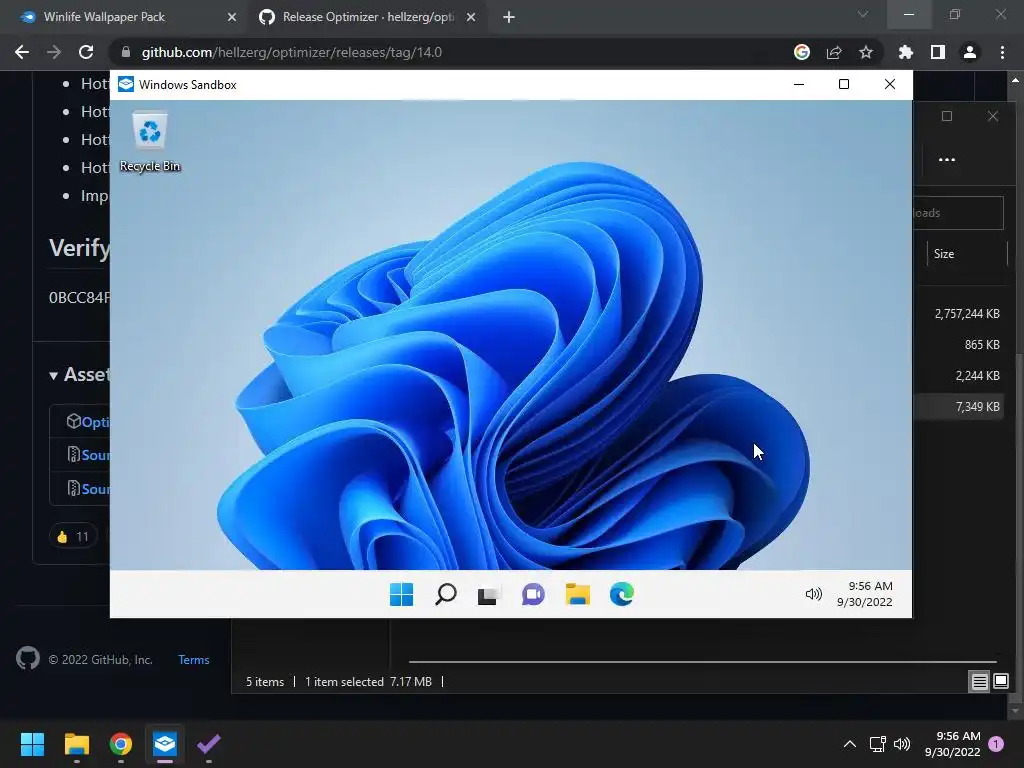
Task: Click the File Explorer horizontal scrollbar
Action: (x=703, y=662)
